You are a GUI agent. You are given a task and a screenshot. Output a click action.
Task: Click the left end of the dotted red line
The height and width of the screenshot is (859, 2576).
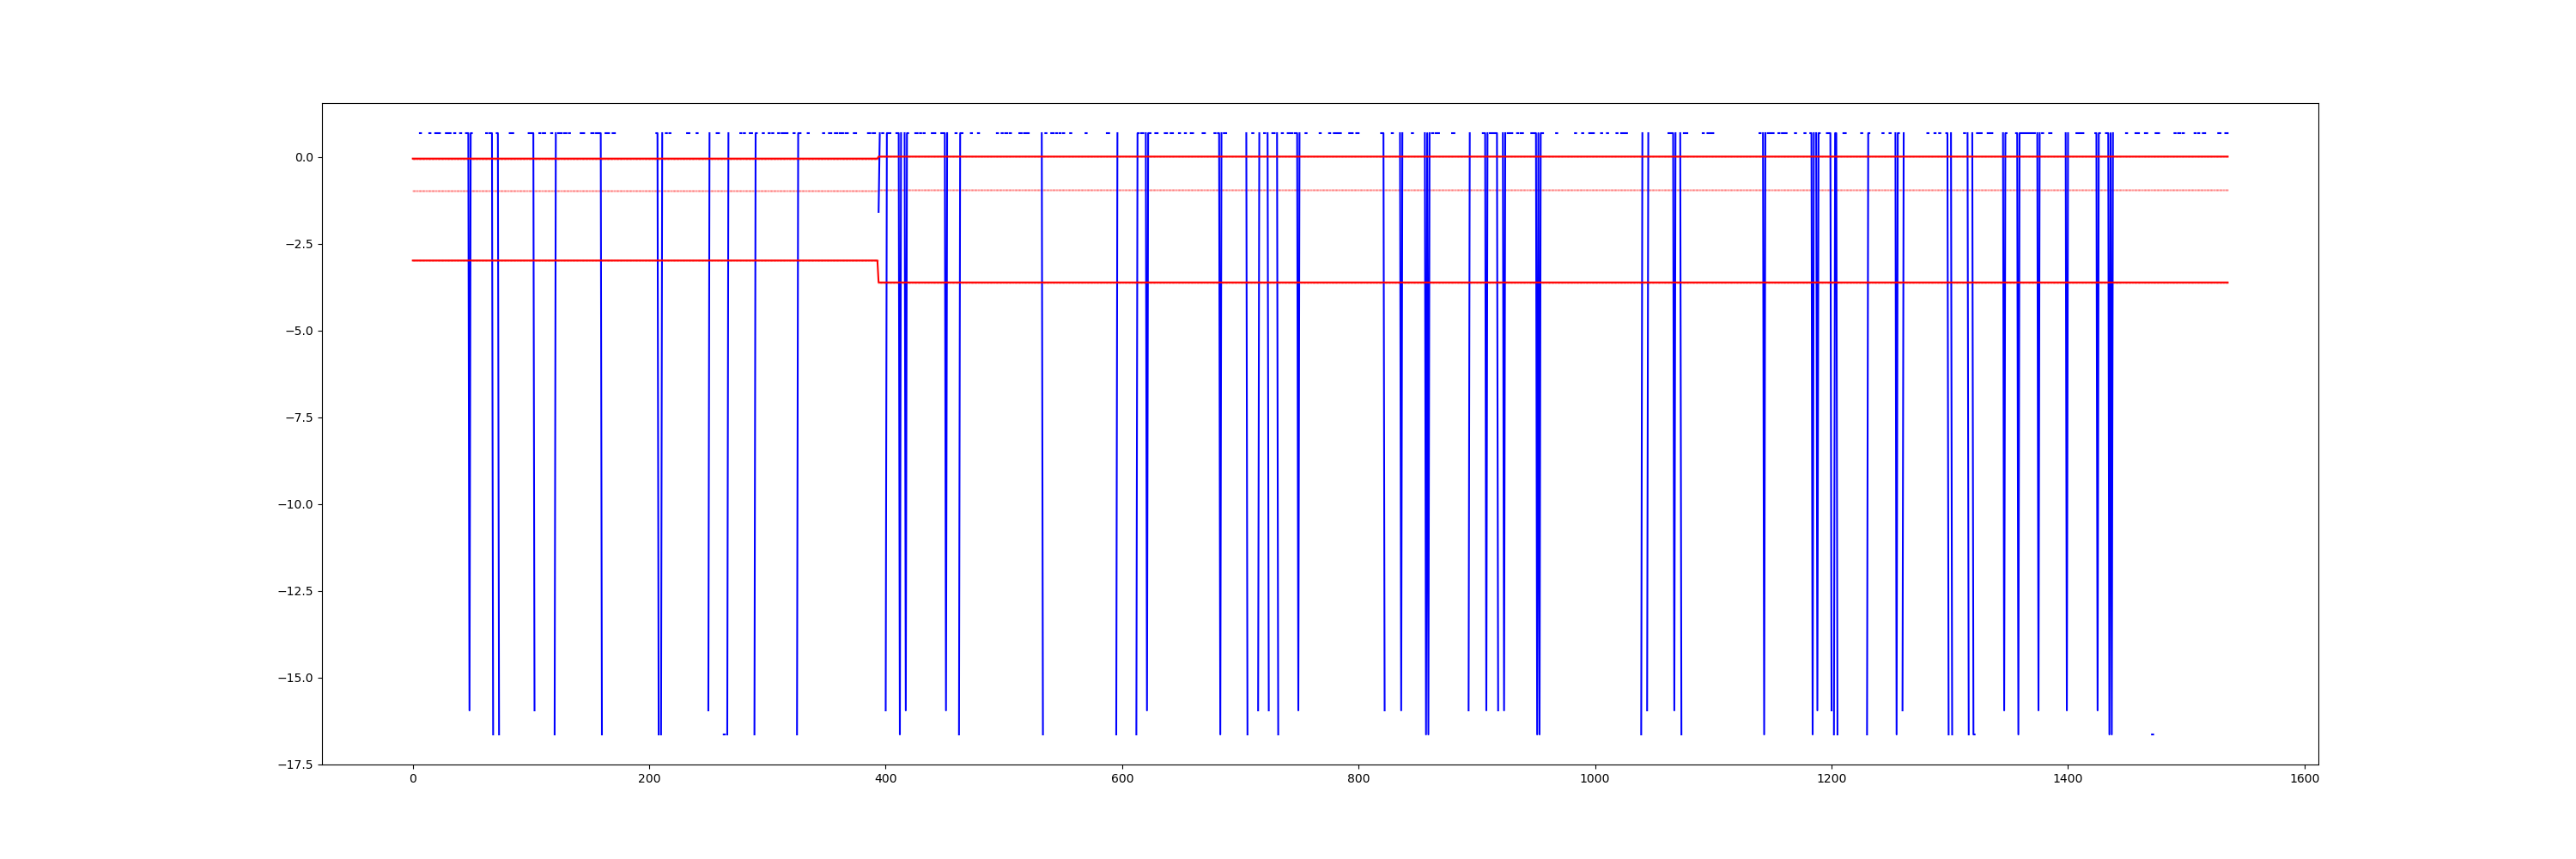pyautogui.click(x=414, y=191)
